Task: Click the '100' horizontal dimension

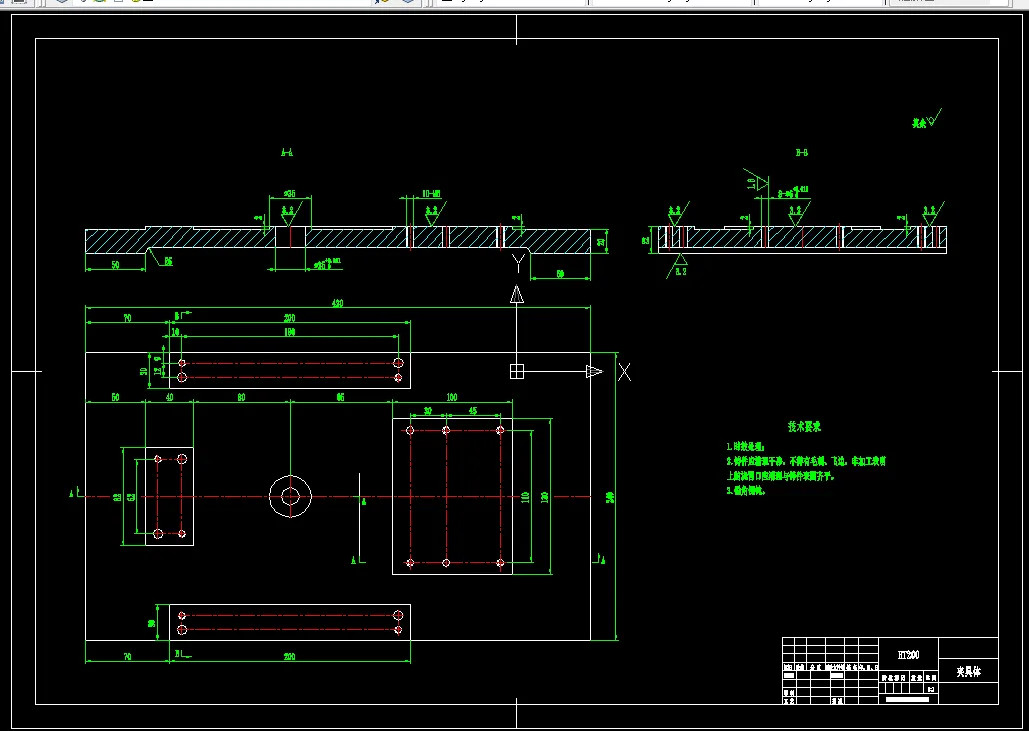Action: (452, 397)
